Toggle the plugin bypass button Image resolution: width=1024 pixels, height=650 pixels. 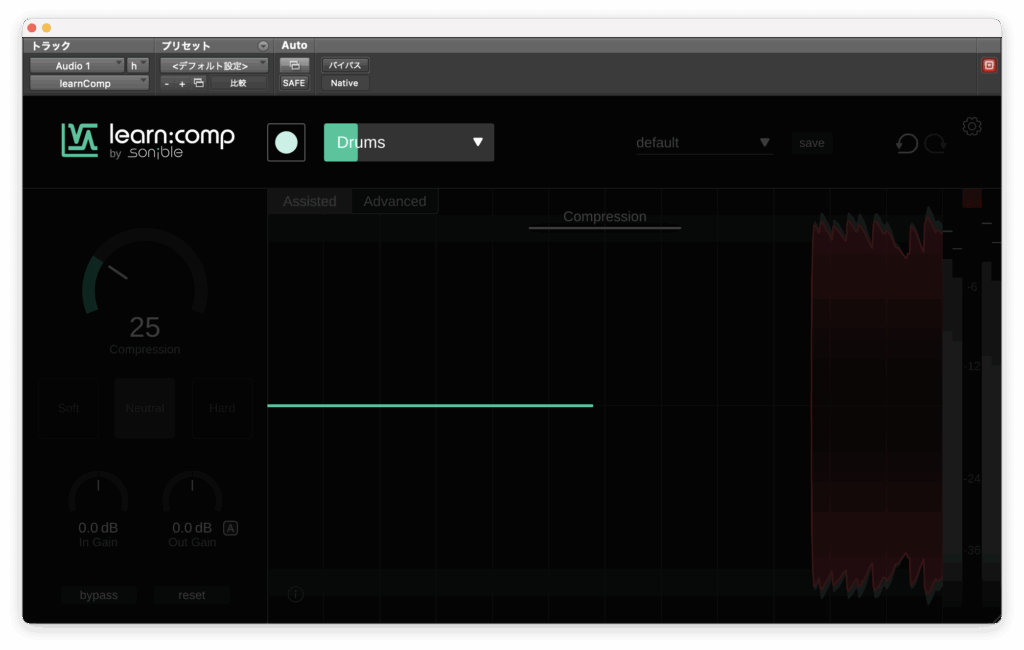click(99, 595)
